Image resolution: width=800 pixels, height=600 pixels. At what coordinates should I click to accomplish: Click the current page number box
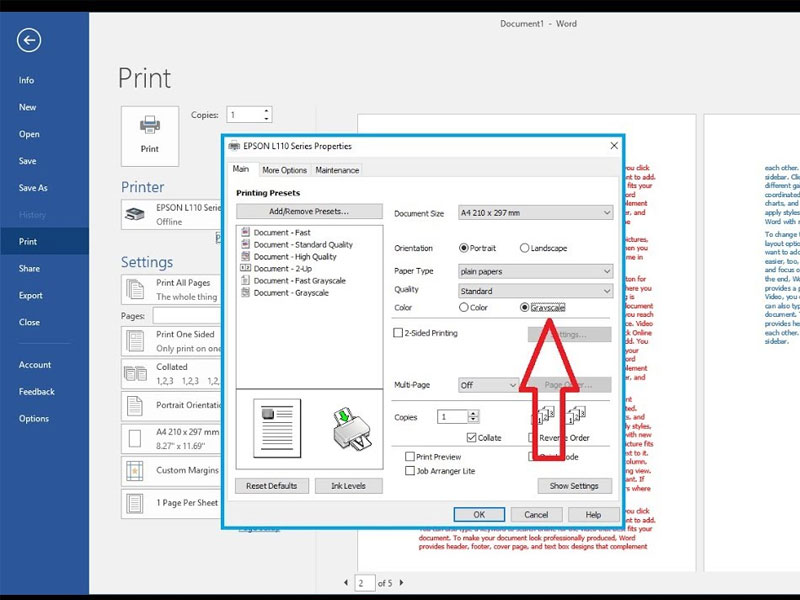tap(365, 583)
